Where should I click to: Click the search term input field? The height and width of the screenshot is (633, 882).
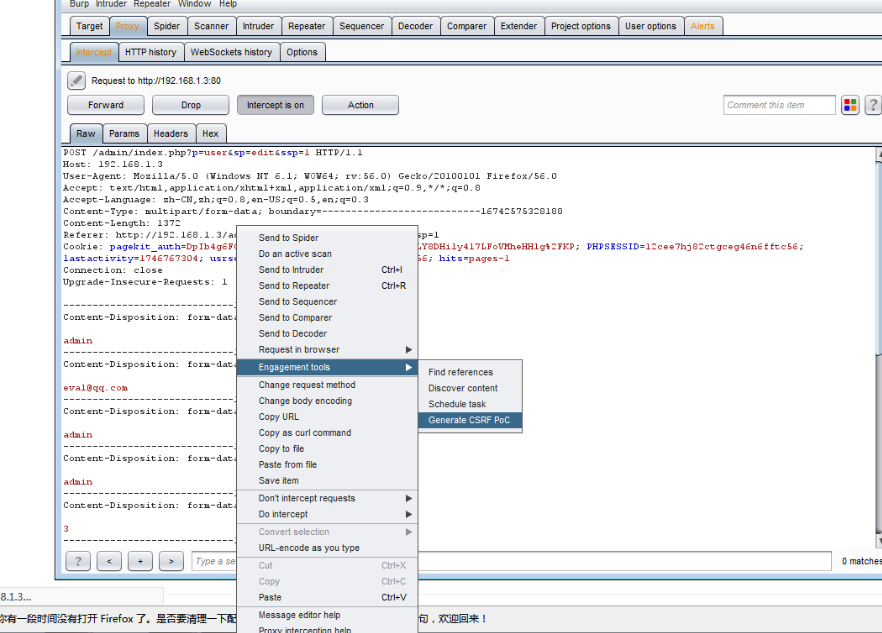(511, 561)
